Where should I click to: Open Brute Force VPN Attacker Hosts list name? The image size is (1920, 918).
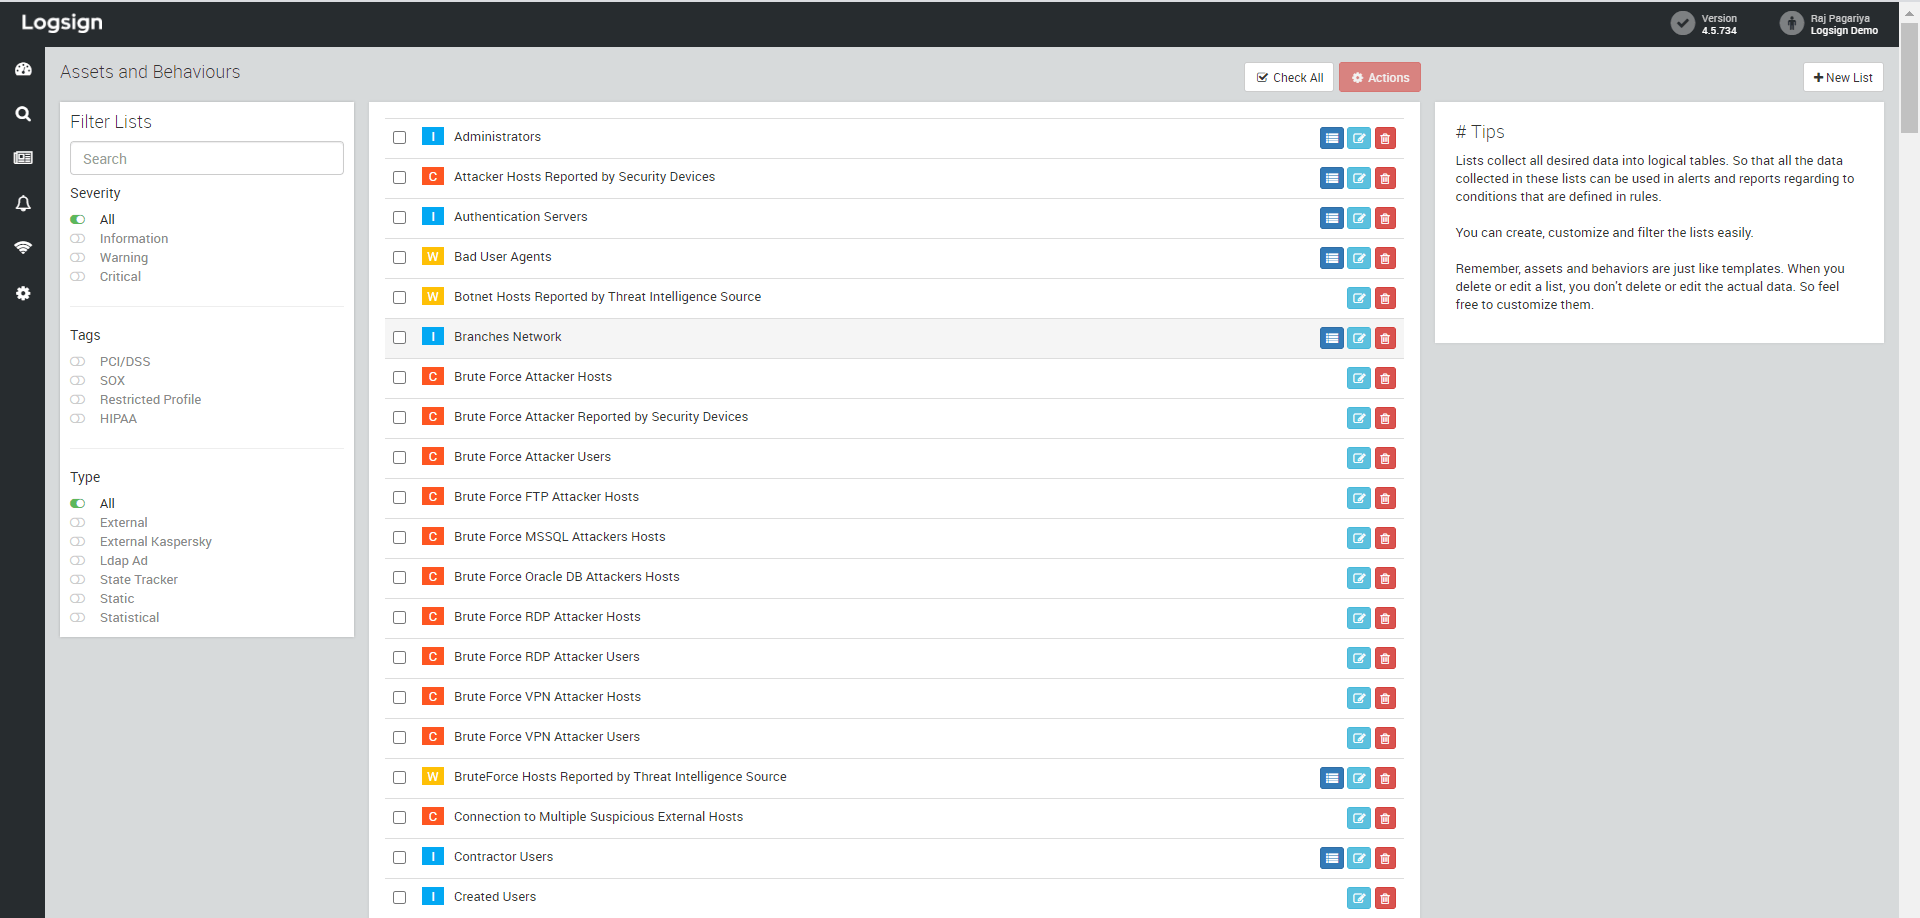pos(547,697)
